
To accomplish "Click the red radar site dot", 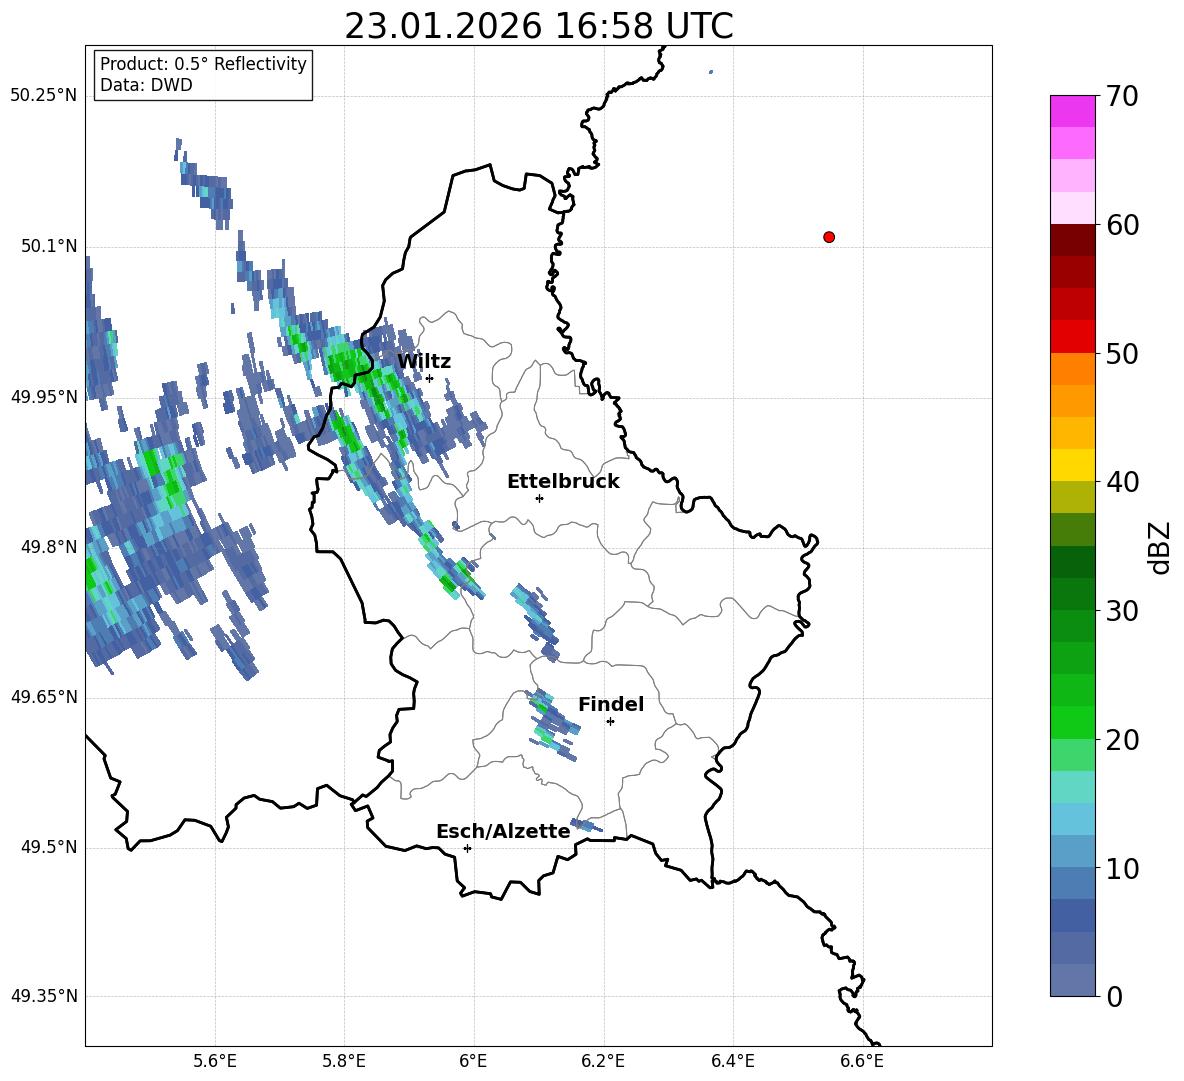I will pos(829,237).
